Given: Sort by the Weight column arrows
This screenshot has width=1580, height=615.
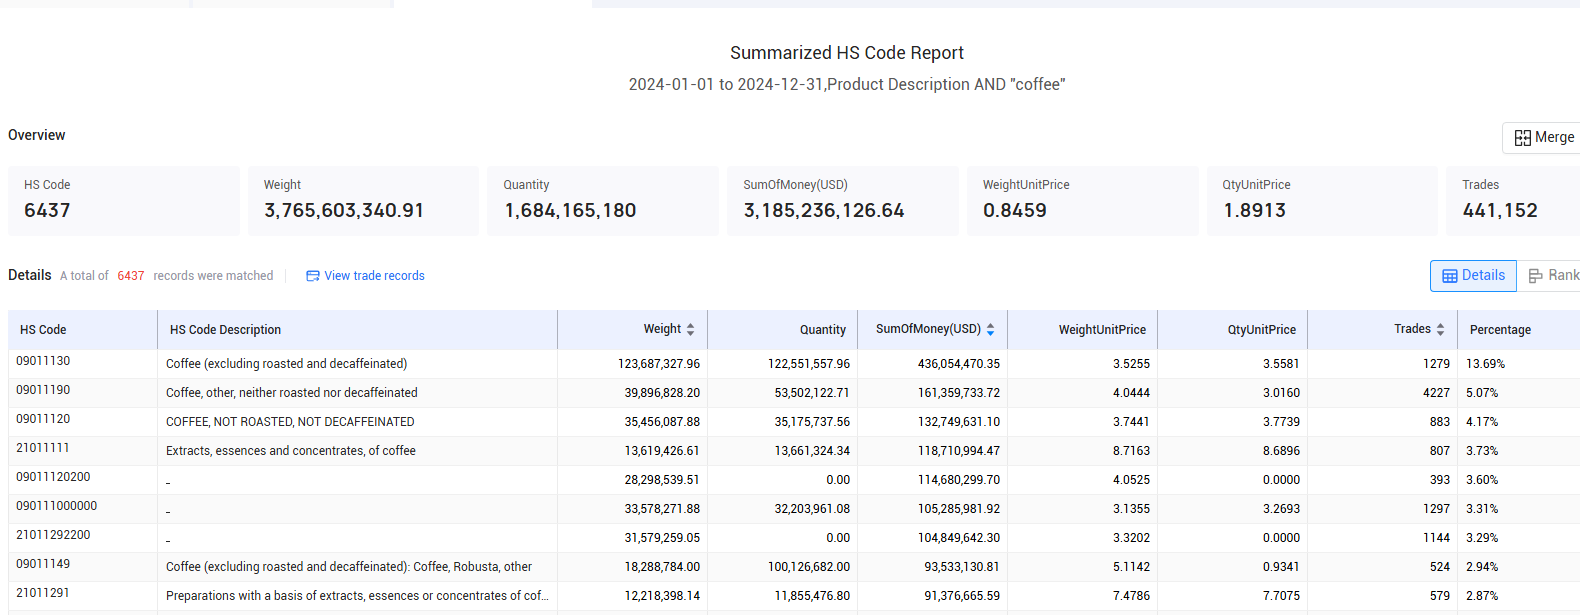Looking at the screenshot, I should coord(690,329).
